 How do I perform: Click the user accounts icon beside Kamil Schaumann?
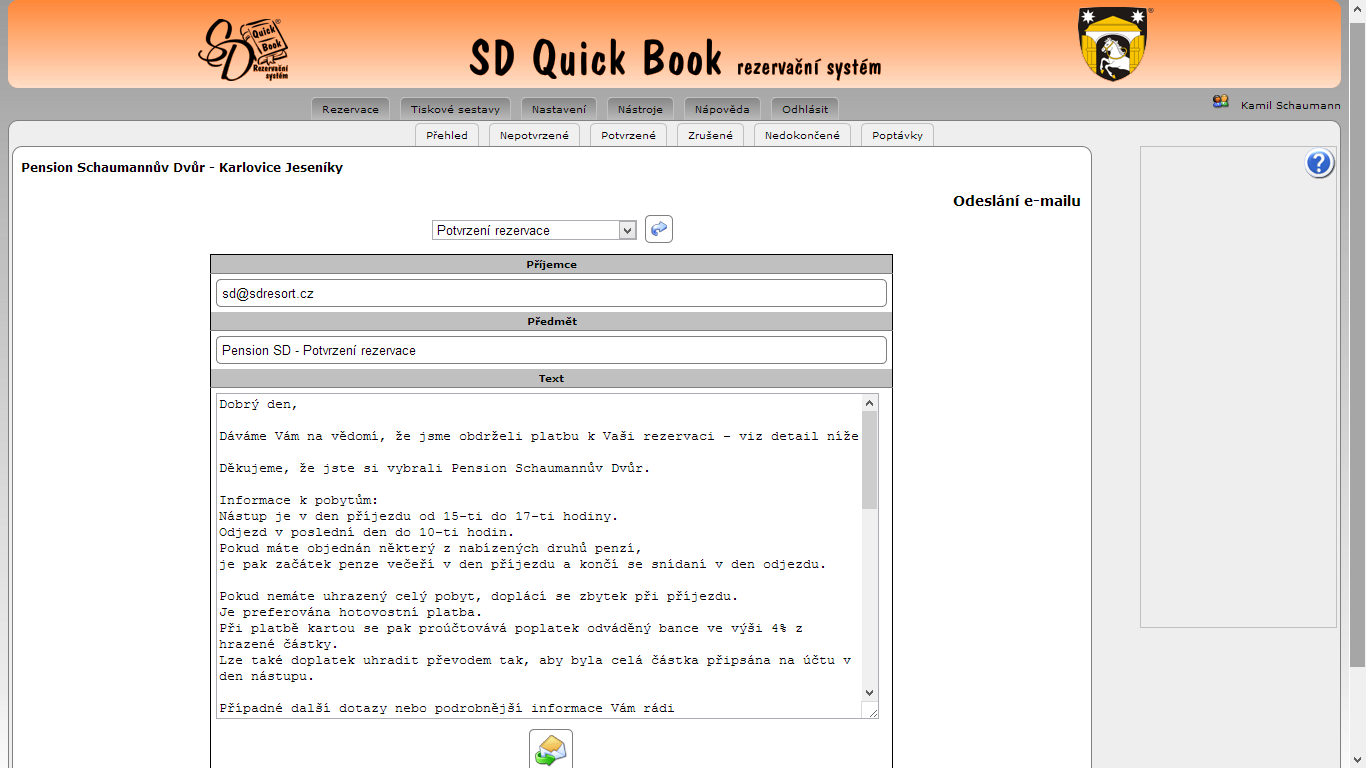(x=1220, y=102)
